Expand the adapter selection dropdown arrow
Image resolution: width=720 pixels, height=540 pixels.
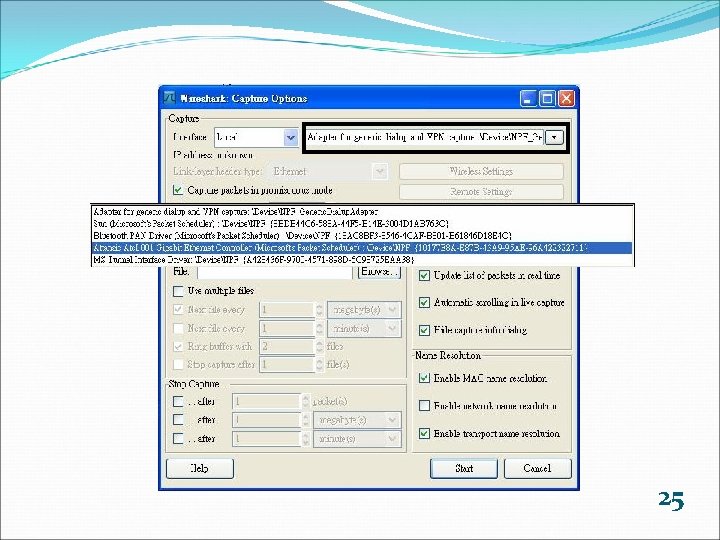[x=554, y=137]
